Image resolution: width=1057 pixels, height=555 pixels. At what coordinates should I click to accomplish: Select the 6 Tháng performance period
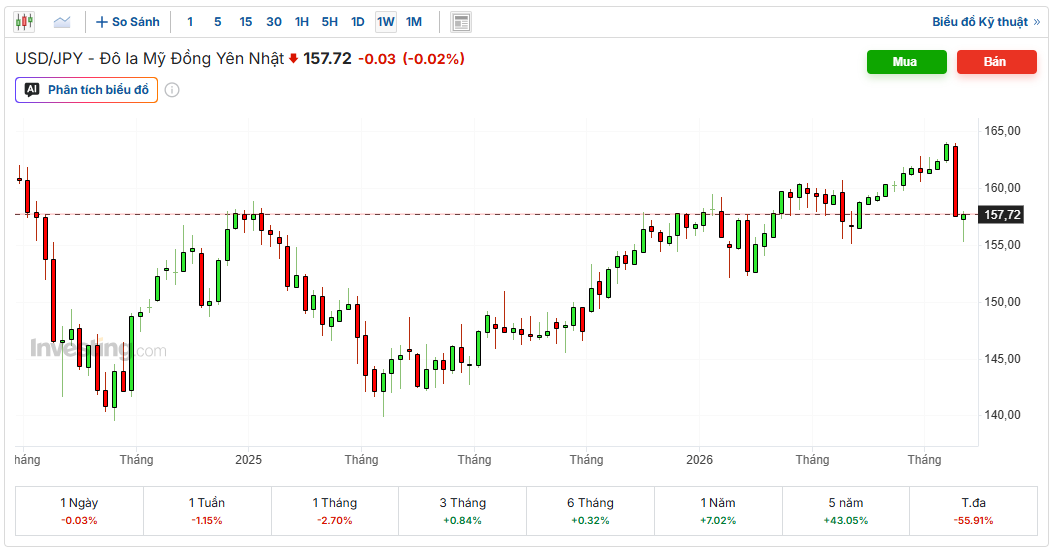pos(591,511)
